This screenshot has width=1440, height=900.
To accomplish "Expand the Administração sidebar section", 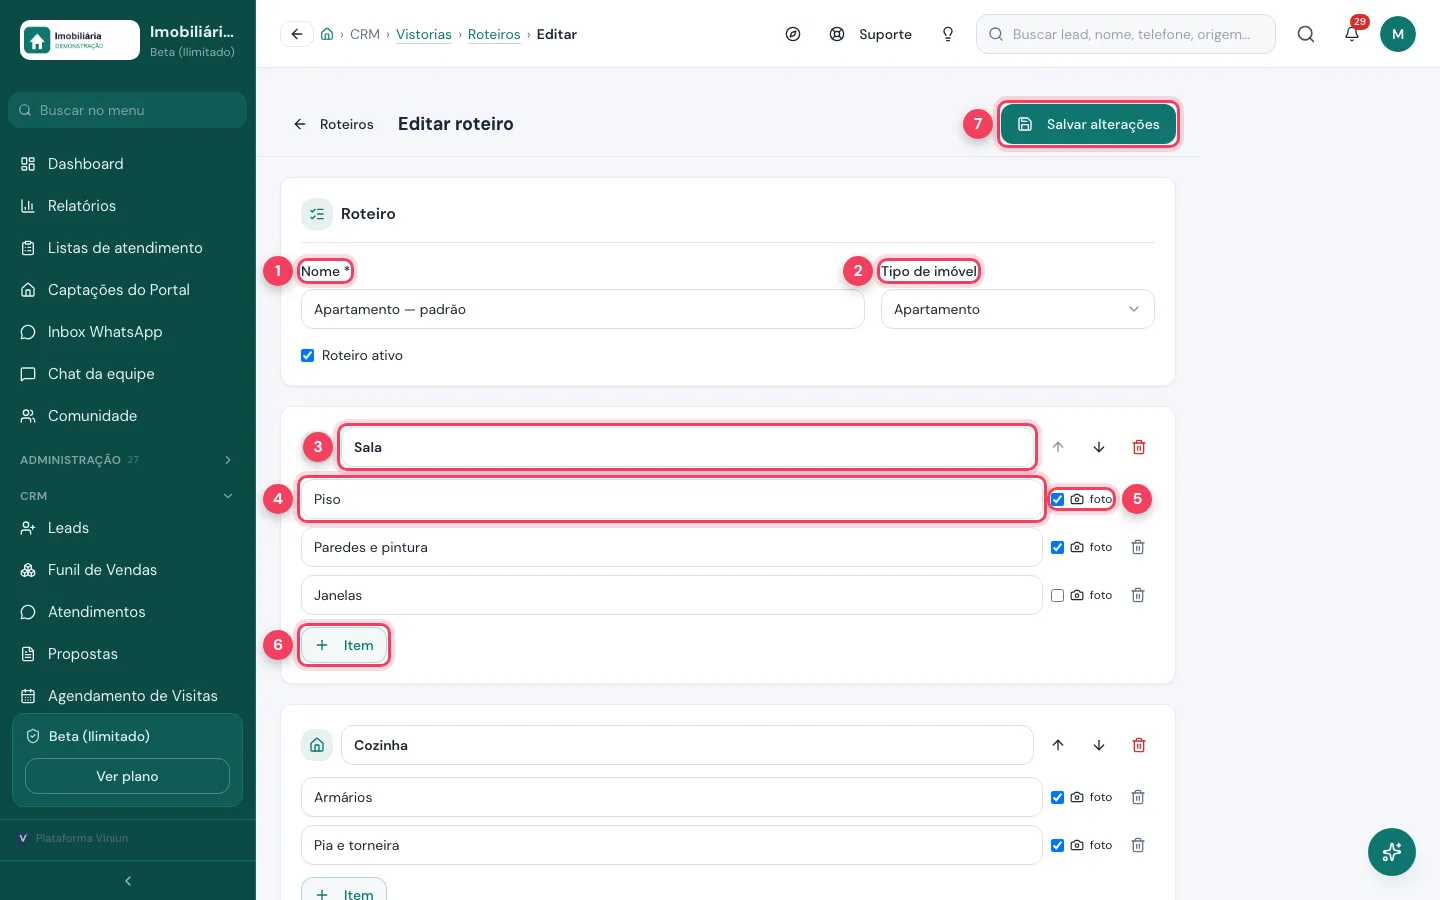I will (127, 460).
